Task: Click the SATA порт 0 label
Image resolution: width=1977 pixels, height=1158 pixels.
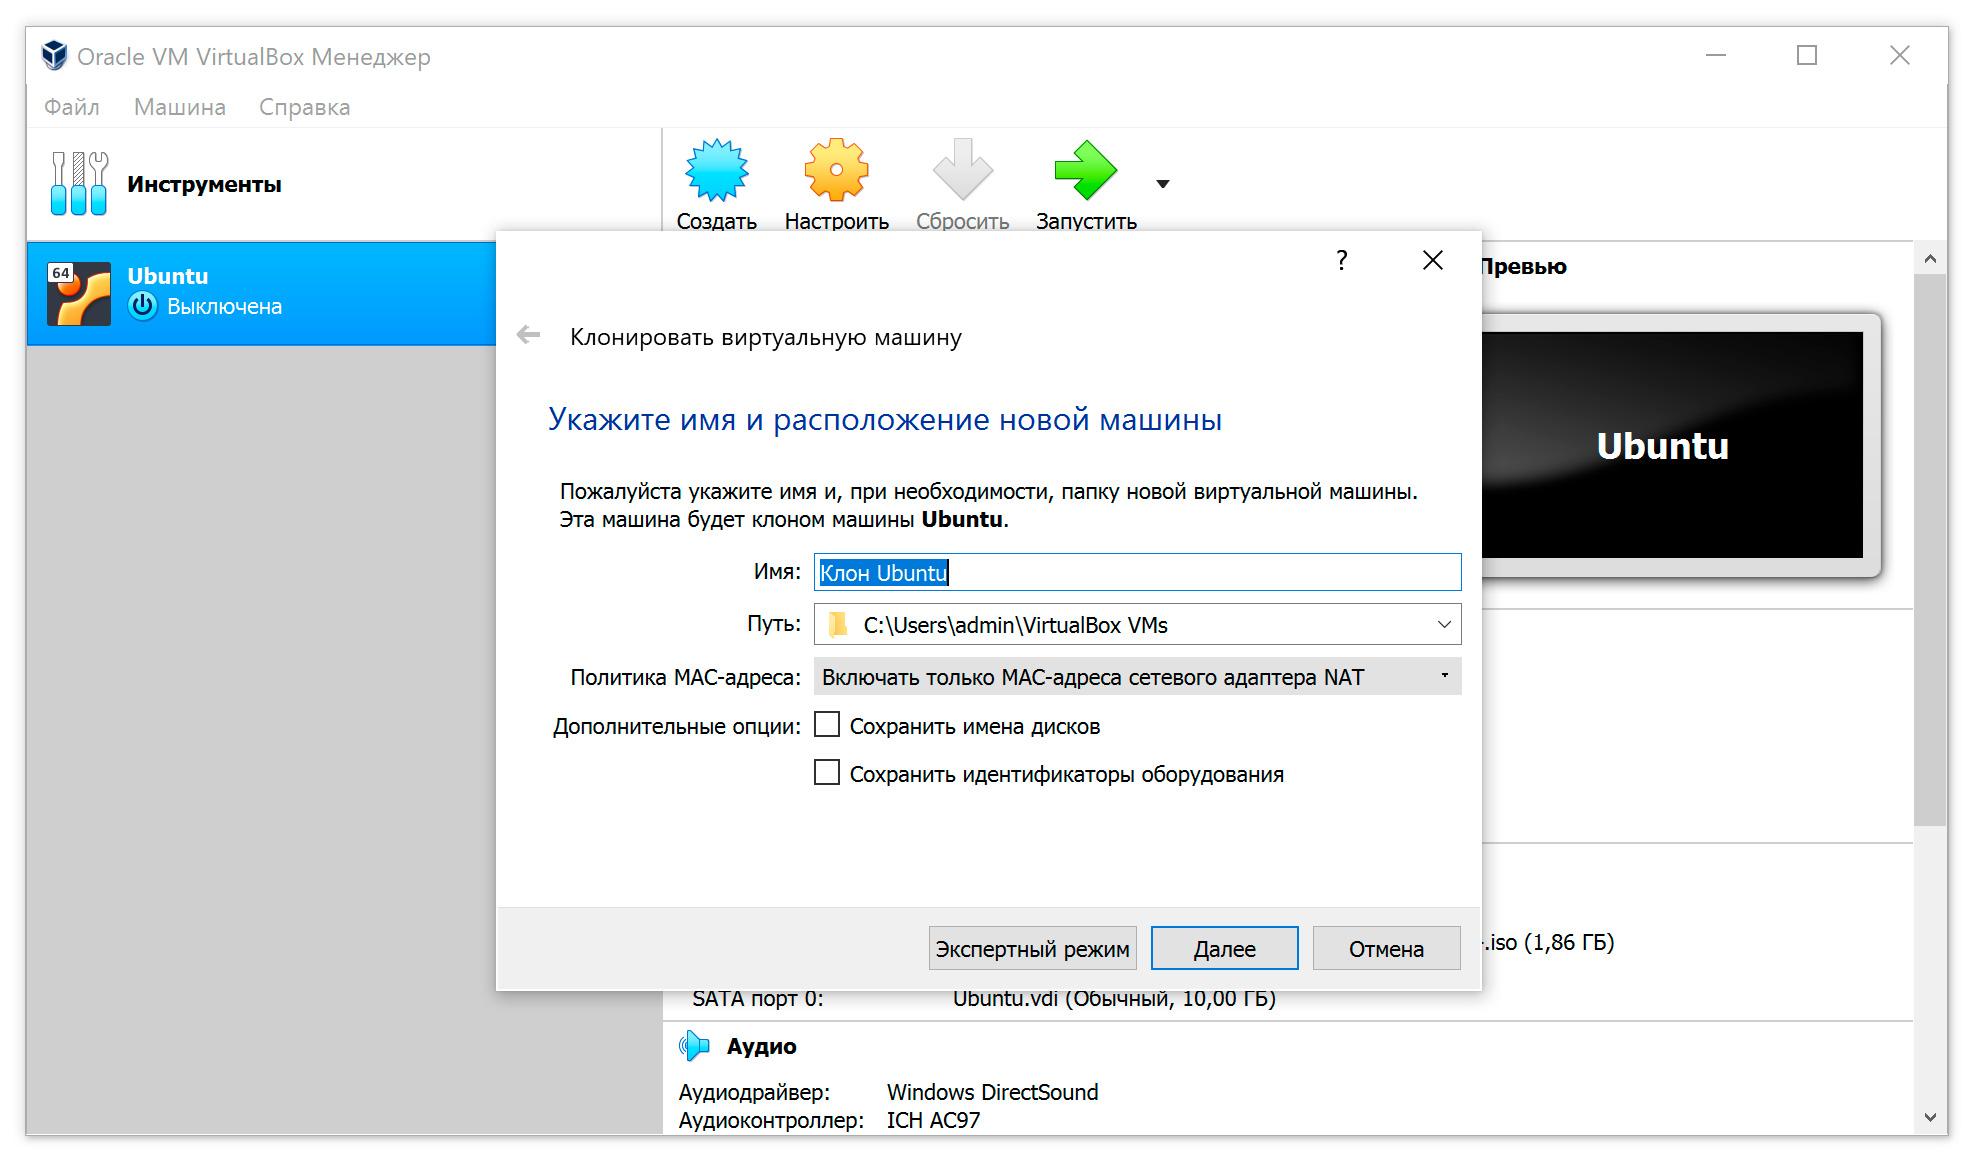Action: coord(758,999)
